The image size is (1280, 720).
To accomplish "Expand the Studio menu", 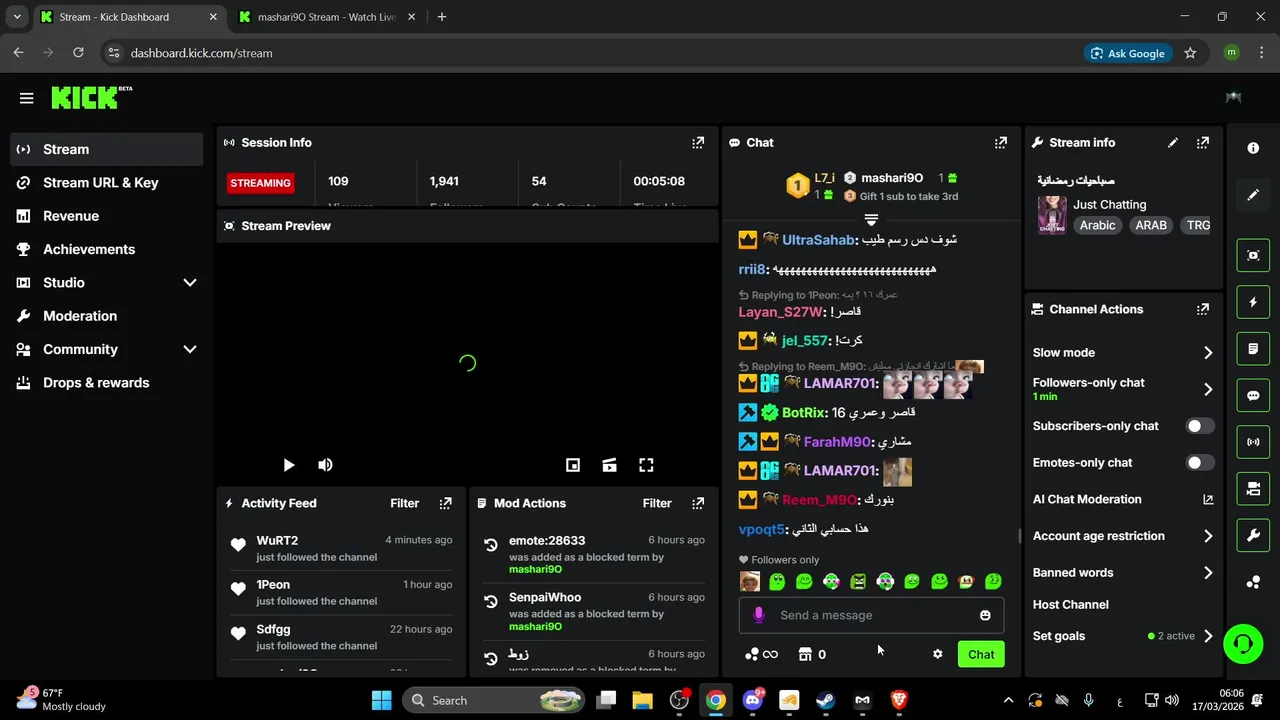I will 190,283.
